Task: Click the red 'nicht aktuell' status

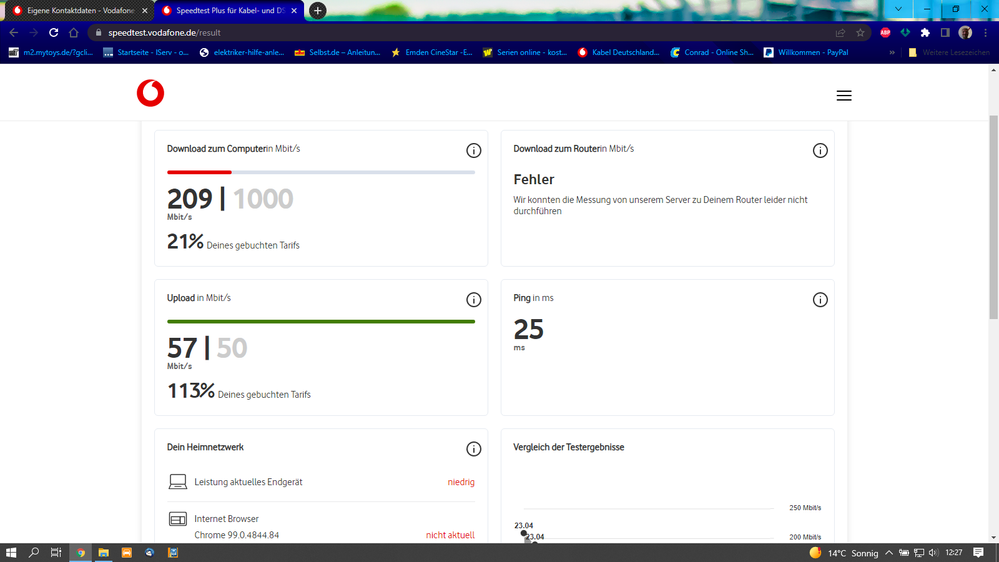Action: point(450,535)
